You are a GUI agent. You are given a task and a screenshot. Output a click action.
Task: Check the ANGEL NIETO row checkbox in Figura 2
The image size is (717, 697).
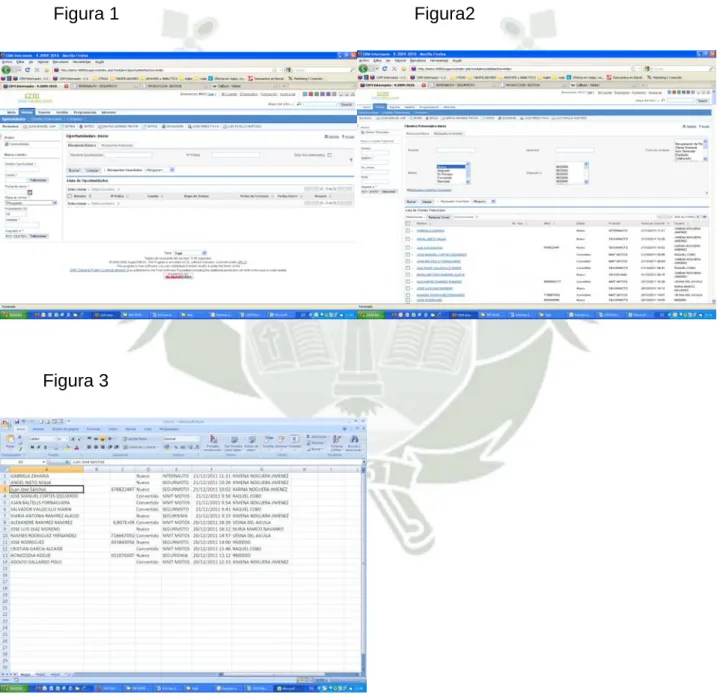[x=408, y=239]
